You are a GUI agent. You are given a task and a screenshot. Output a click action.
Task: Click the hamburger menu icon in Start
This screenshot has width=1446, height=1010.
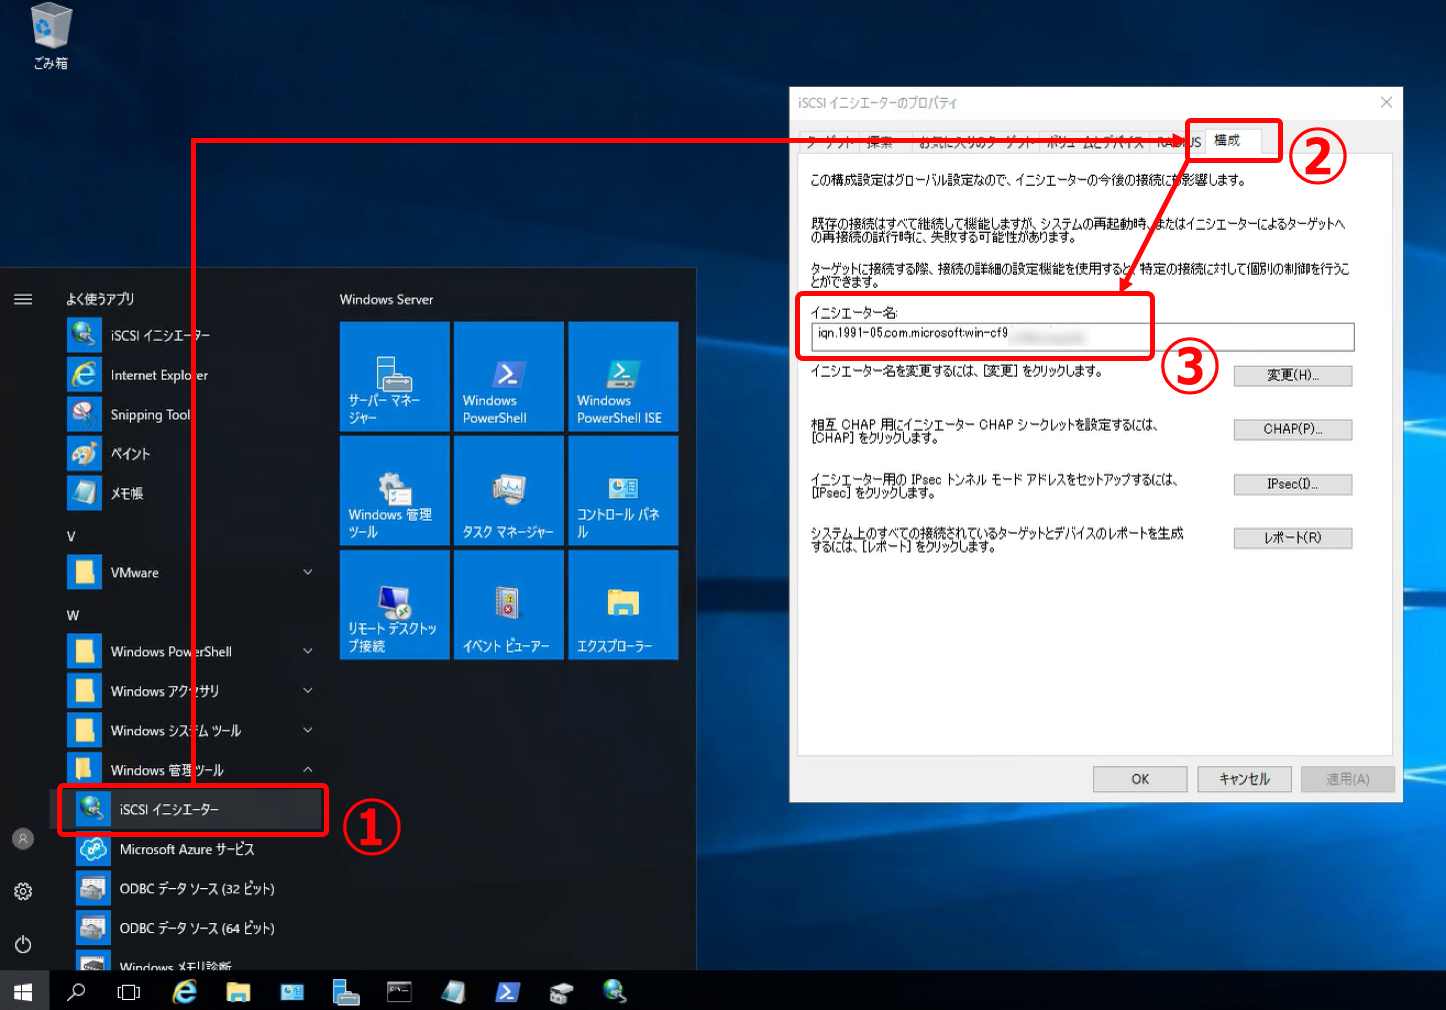(x=23, y=299)
